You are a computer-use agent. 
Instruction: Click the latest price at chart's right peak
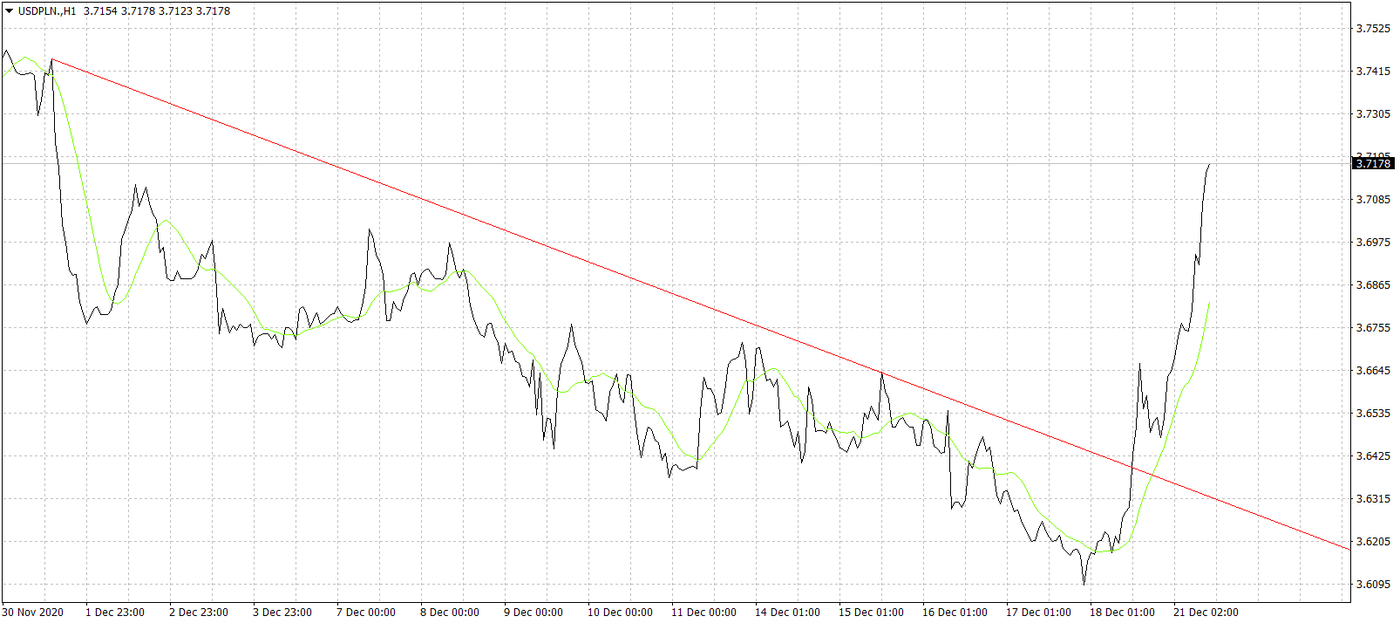(x=1210, y=164)
